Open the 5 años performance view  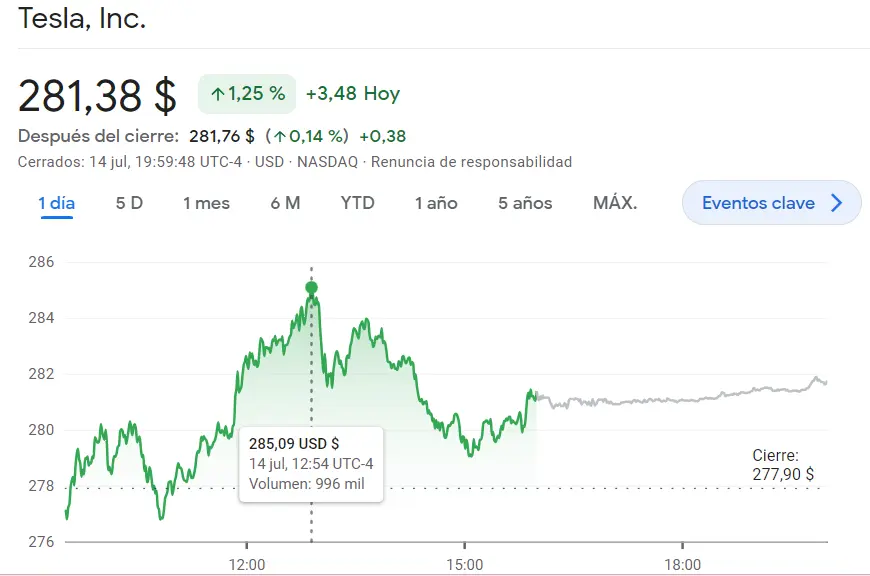click(524, 202)
